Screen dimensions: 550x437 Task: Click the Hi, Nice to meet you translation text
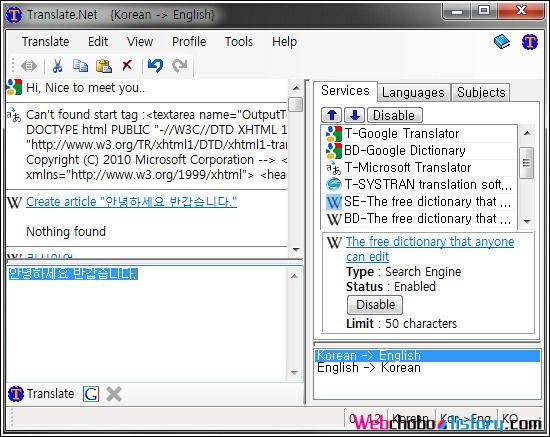click(x=85, y=88)
